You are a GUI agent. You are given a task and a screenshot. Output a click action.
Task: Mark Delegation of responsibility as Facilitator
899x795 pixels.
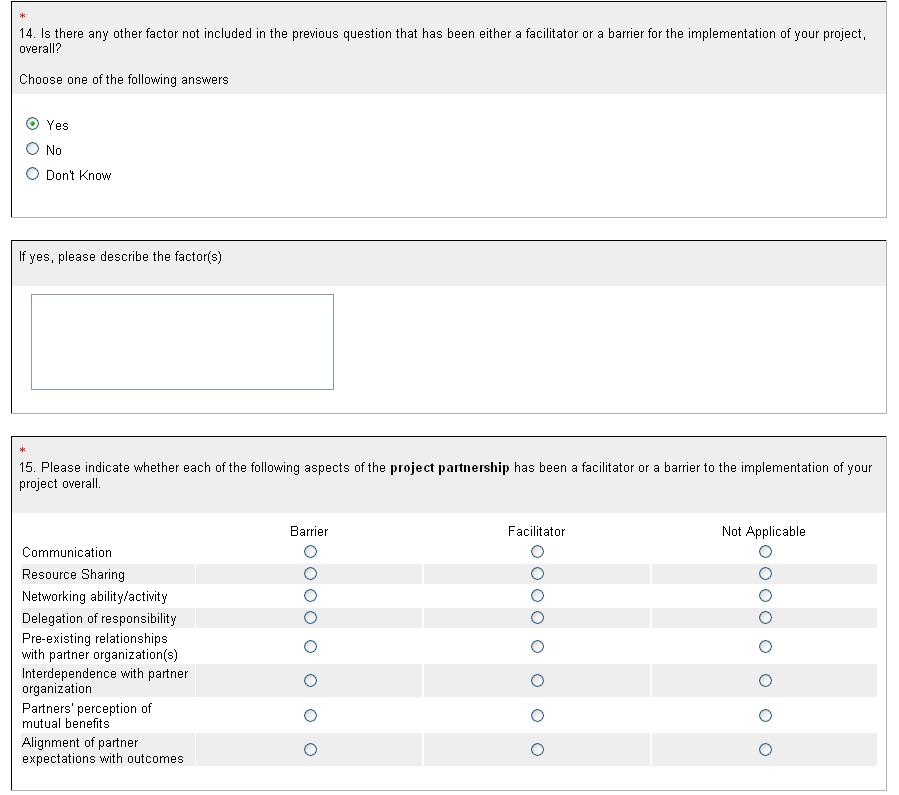537,618
